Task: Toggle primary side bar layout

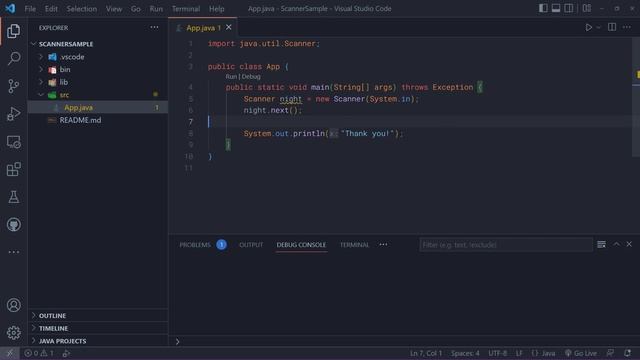Action: pyautogui.click(x=543, y=8)
